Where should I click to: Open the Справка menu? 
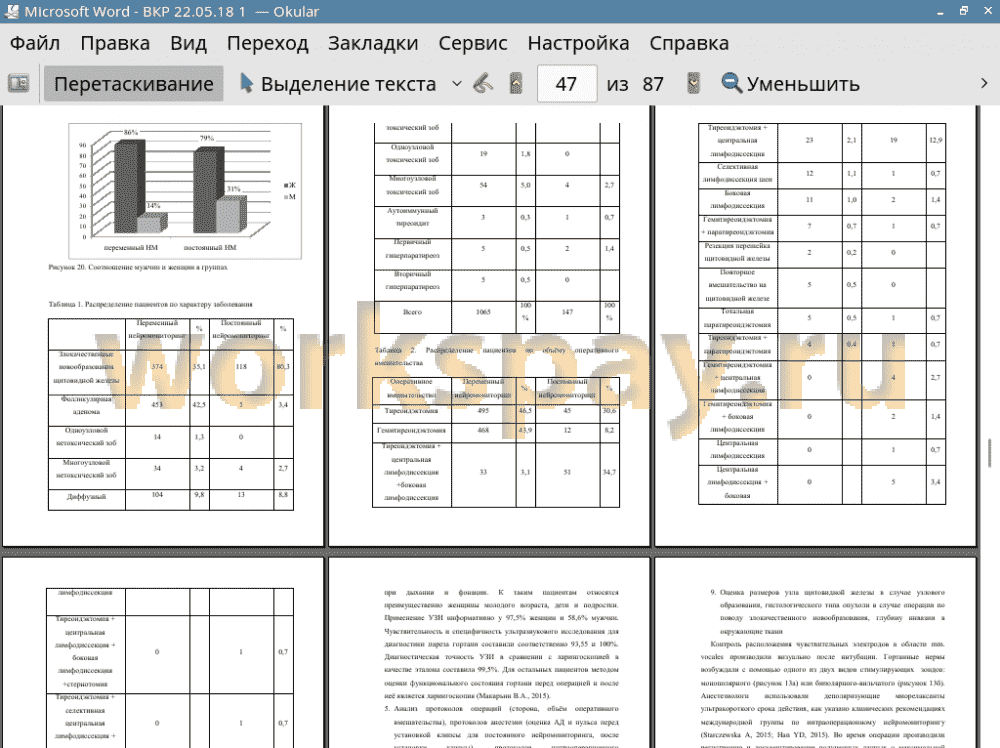click(x=689, y=43)
